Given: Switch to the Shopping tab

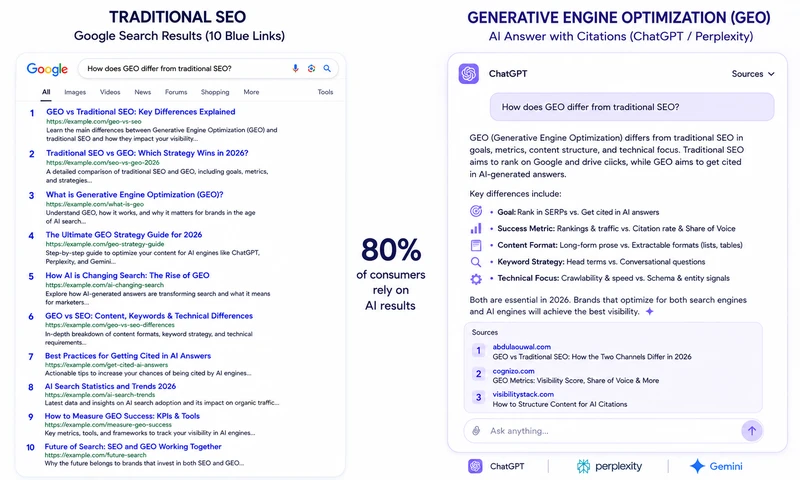Looking at the screenshot, I should pos(215,92).
